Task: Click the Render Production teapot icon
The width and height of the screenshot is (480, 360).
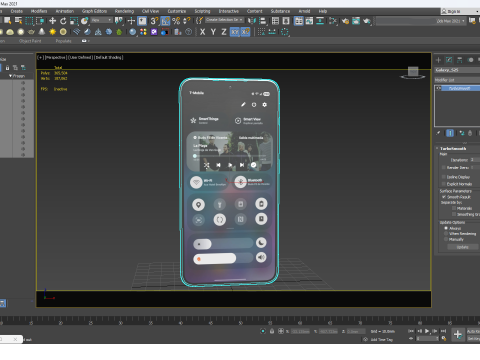Action: [367, 21]
